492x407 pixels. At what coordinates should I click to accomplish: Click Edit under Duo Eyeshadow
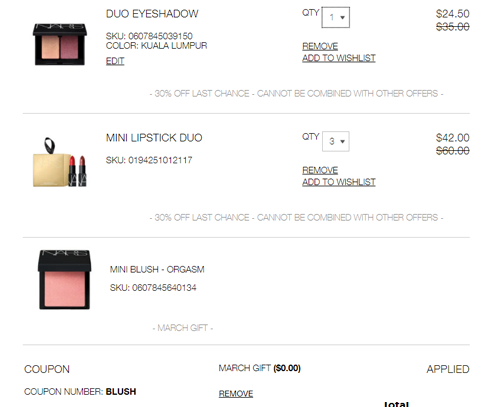pyautogui.click(x=115, y=61)
